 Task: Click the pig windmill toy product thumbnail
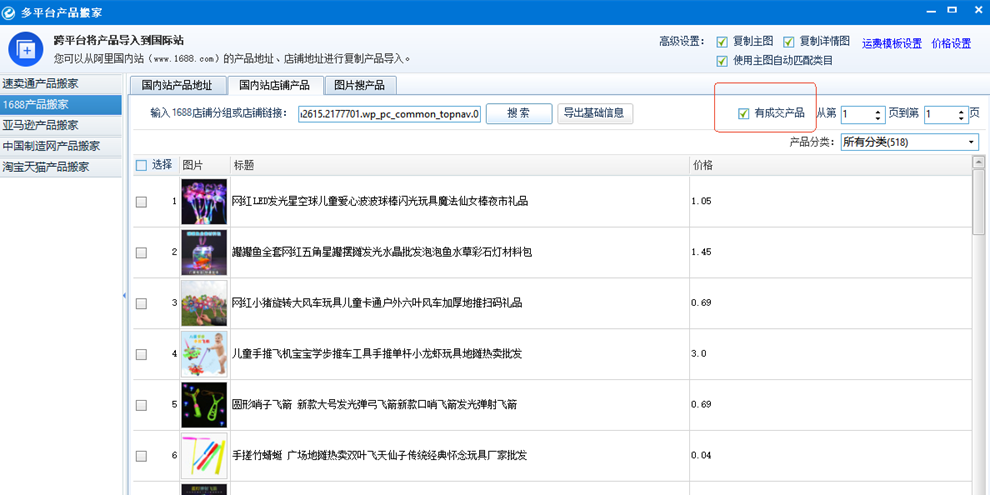204,303
